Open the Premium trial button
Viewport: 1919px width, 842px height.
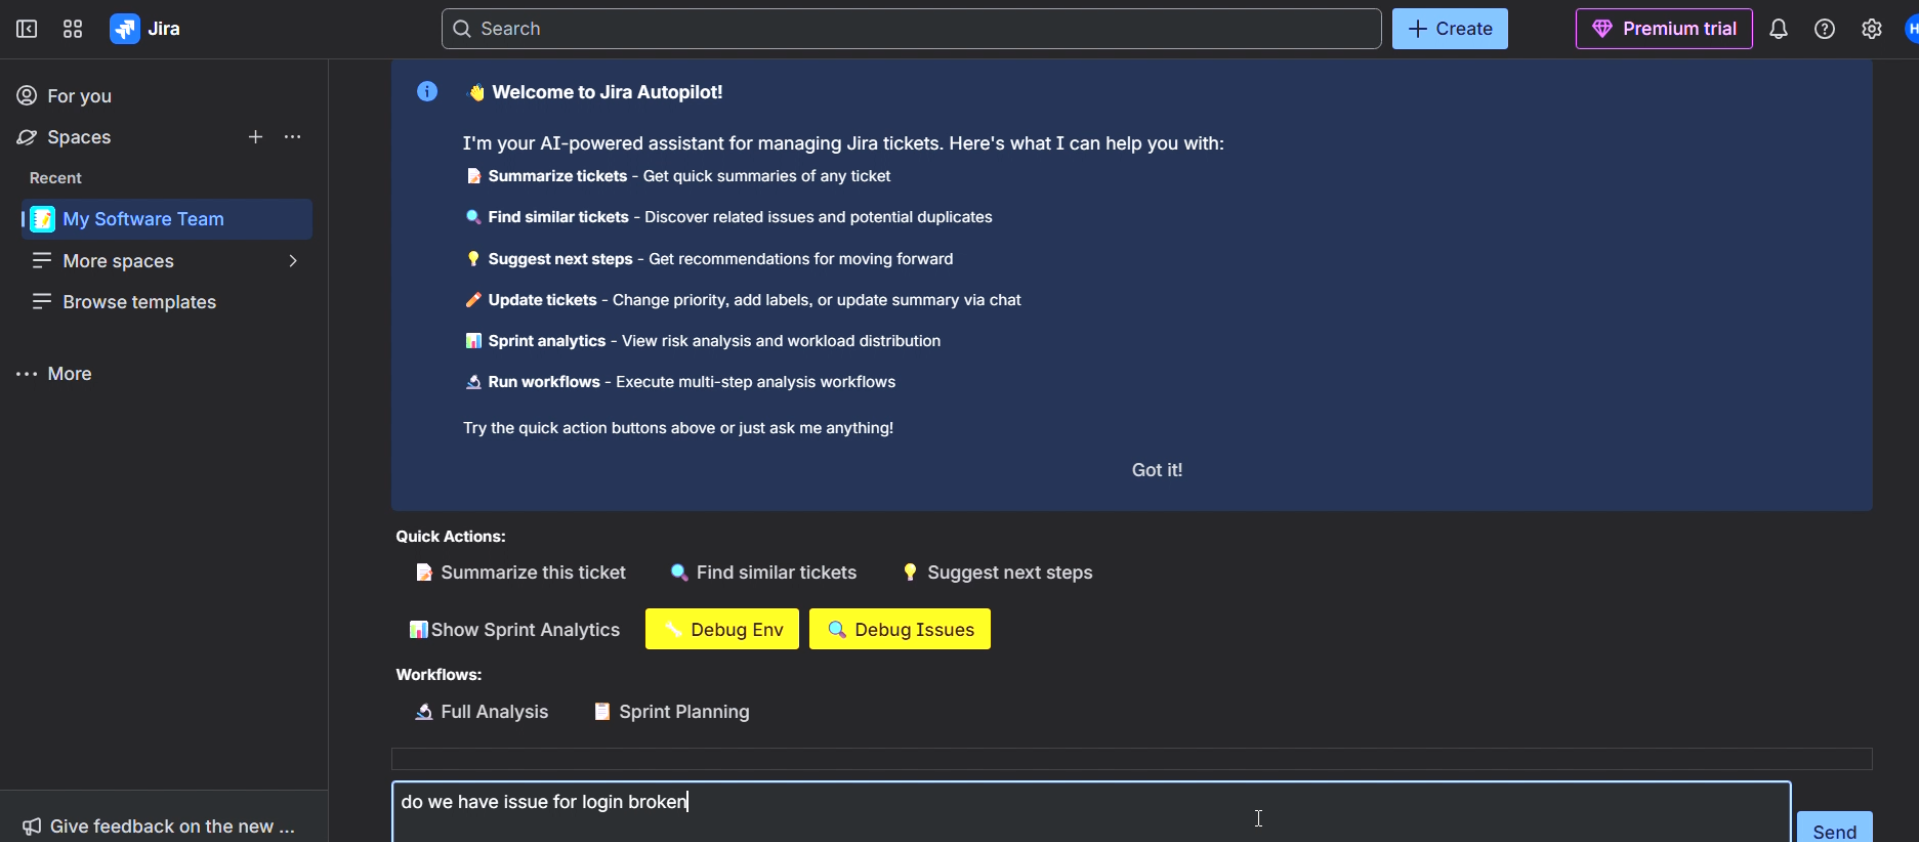coord(1664,29)
